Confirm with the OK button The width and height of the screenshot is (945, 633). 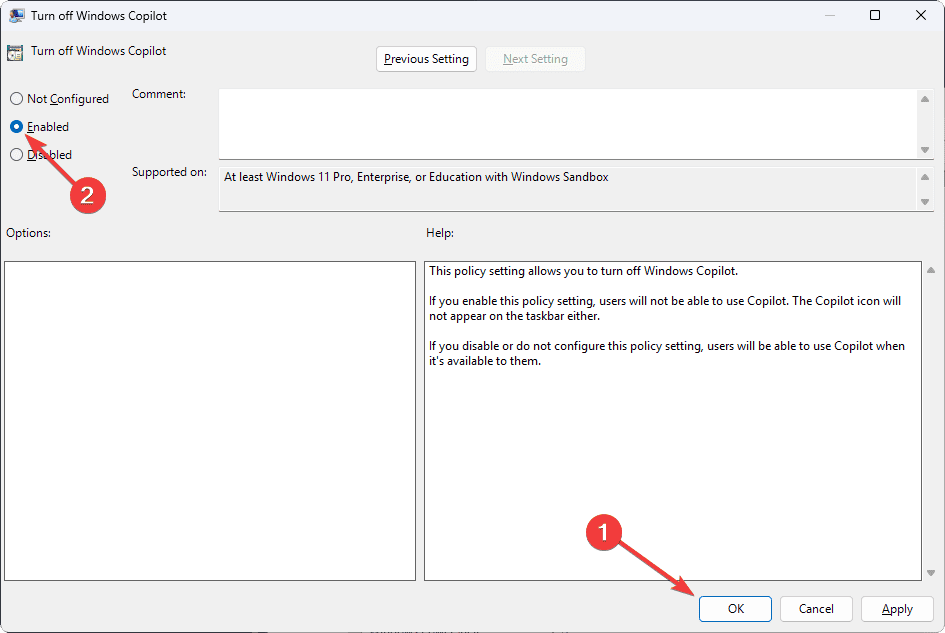click(x=735, y=609)
